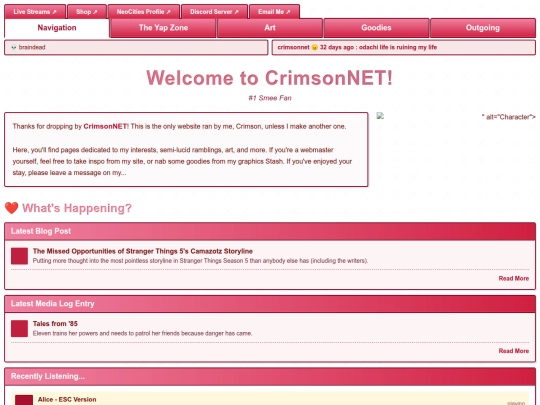This screenshot has width=540, height=405.
Task: Select the Navigation tab
Action: click(x=57, y=28)
